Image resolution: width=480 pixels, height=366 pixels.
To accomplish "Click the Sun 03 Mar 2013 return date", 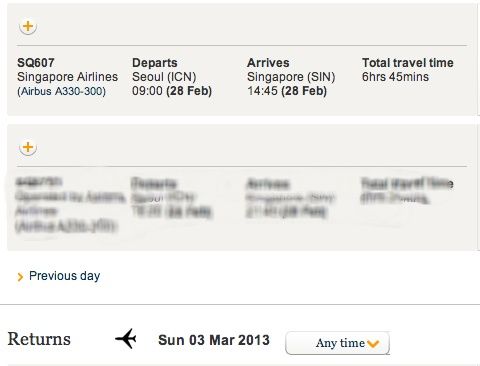I will point(214,340).
